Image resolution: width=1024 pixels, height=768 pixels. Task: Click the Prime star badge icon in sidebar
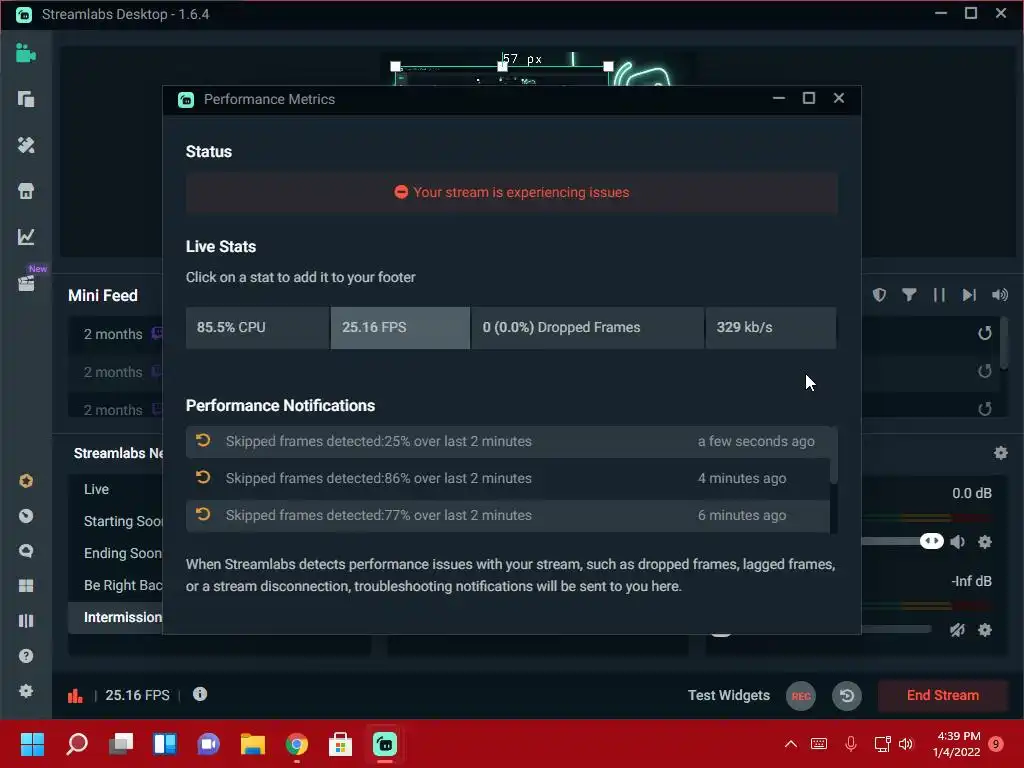pyautogui.click(x=25, y=481)
